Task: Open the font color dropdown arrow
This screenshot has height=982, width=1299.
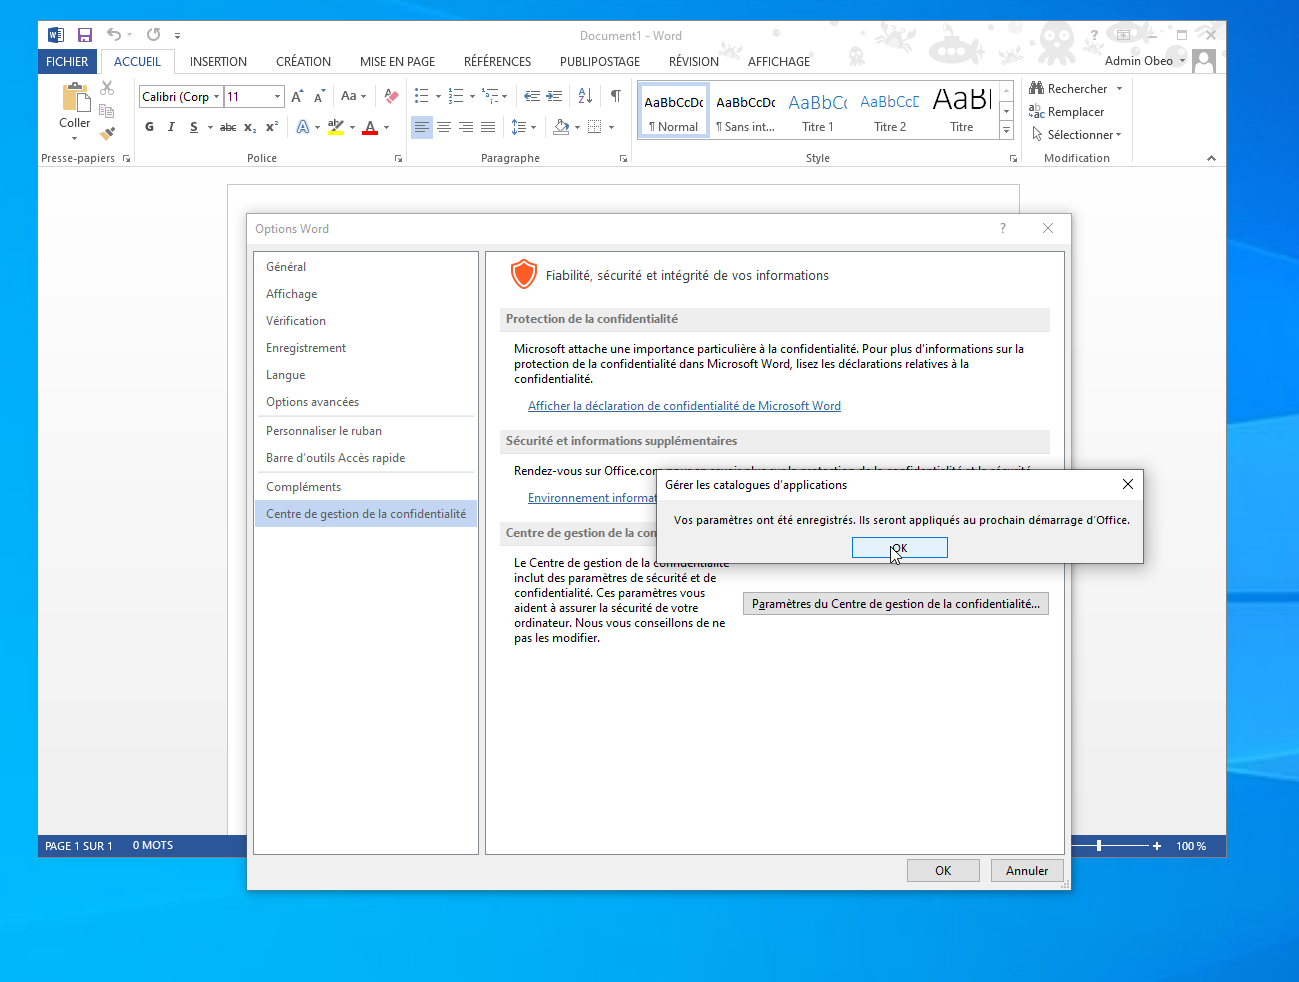Action: pyautogui.click(x=386, y=127)
